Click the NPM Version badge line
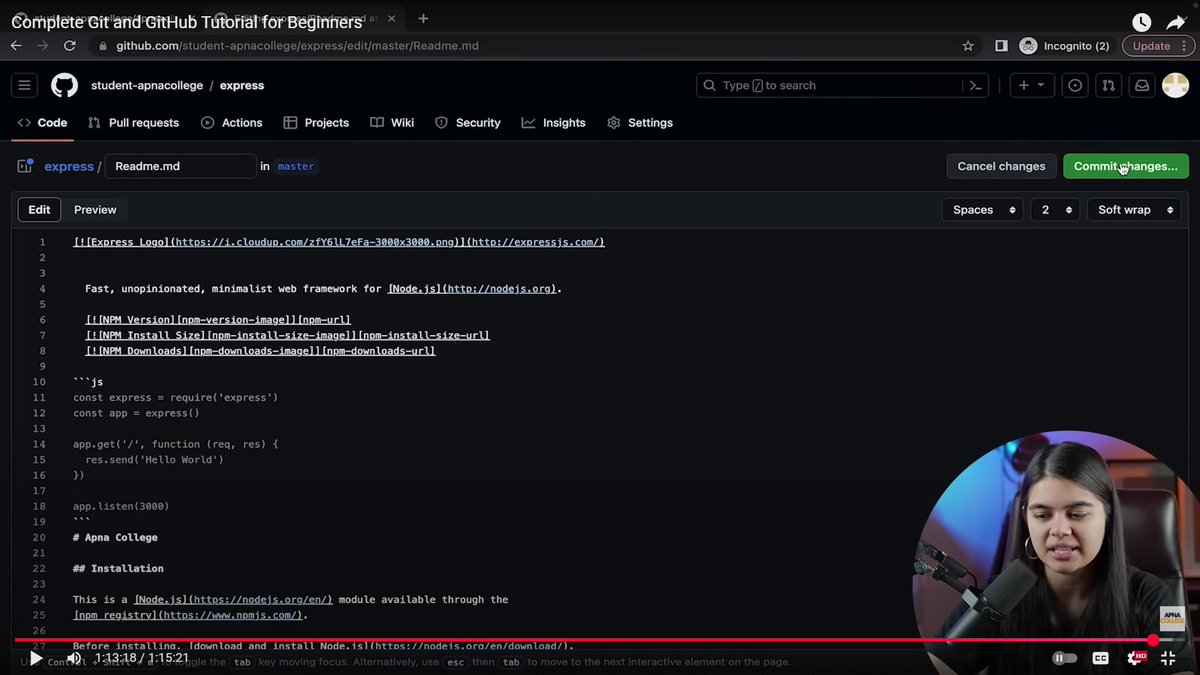 point(218,320)
